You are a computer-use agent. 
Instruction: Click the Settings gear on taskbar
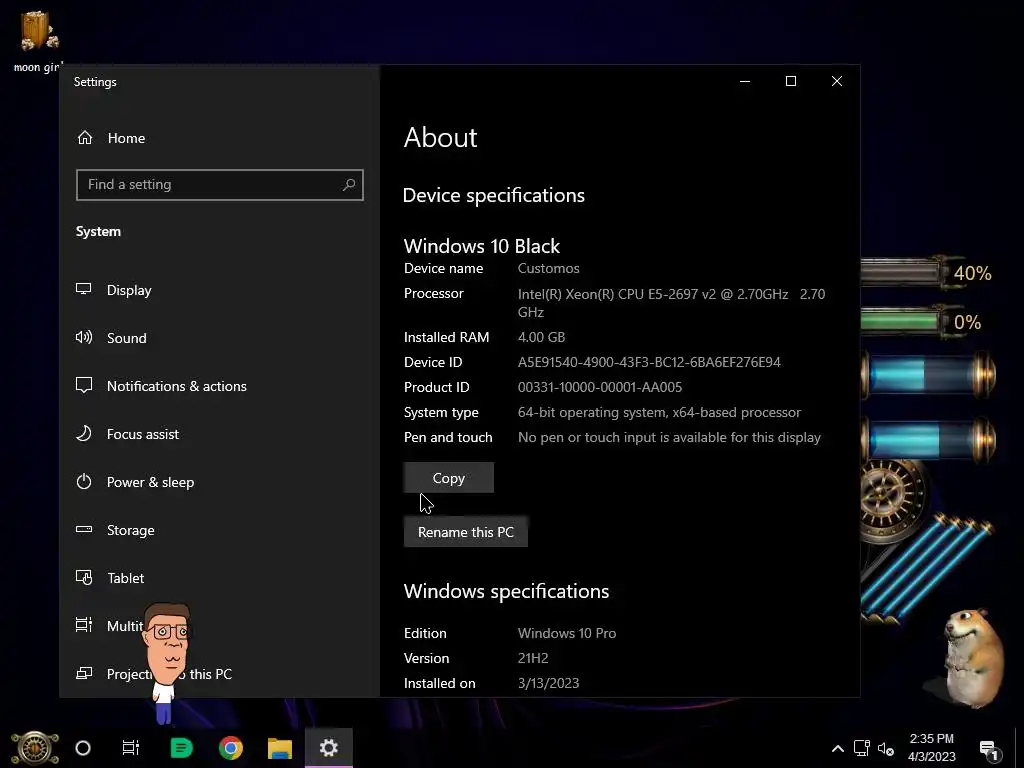[x=328, y=748]
